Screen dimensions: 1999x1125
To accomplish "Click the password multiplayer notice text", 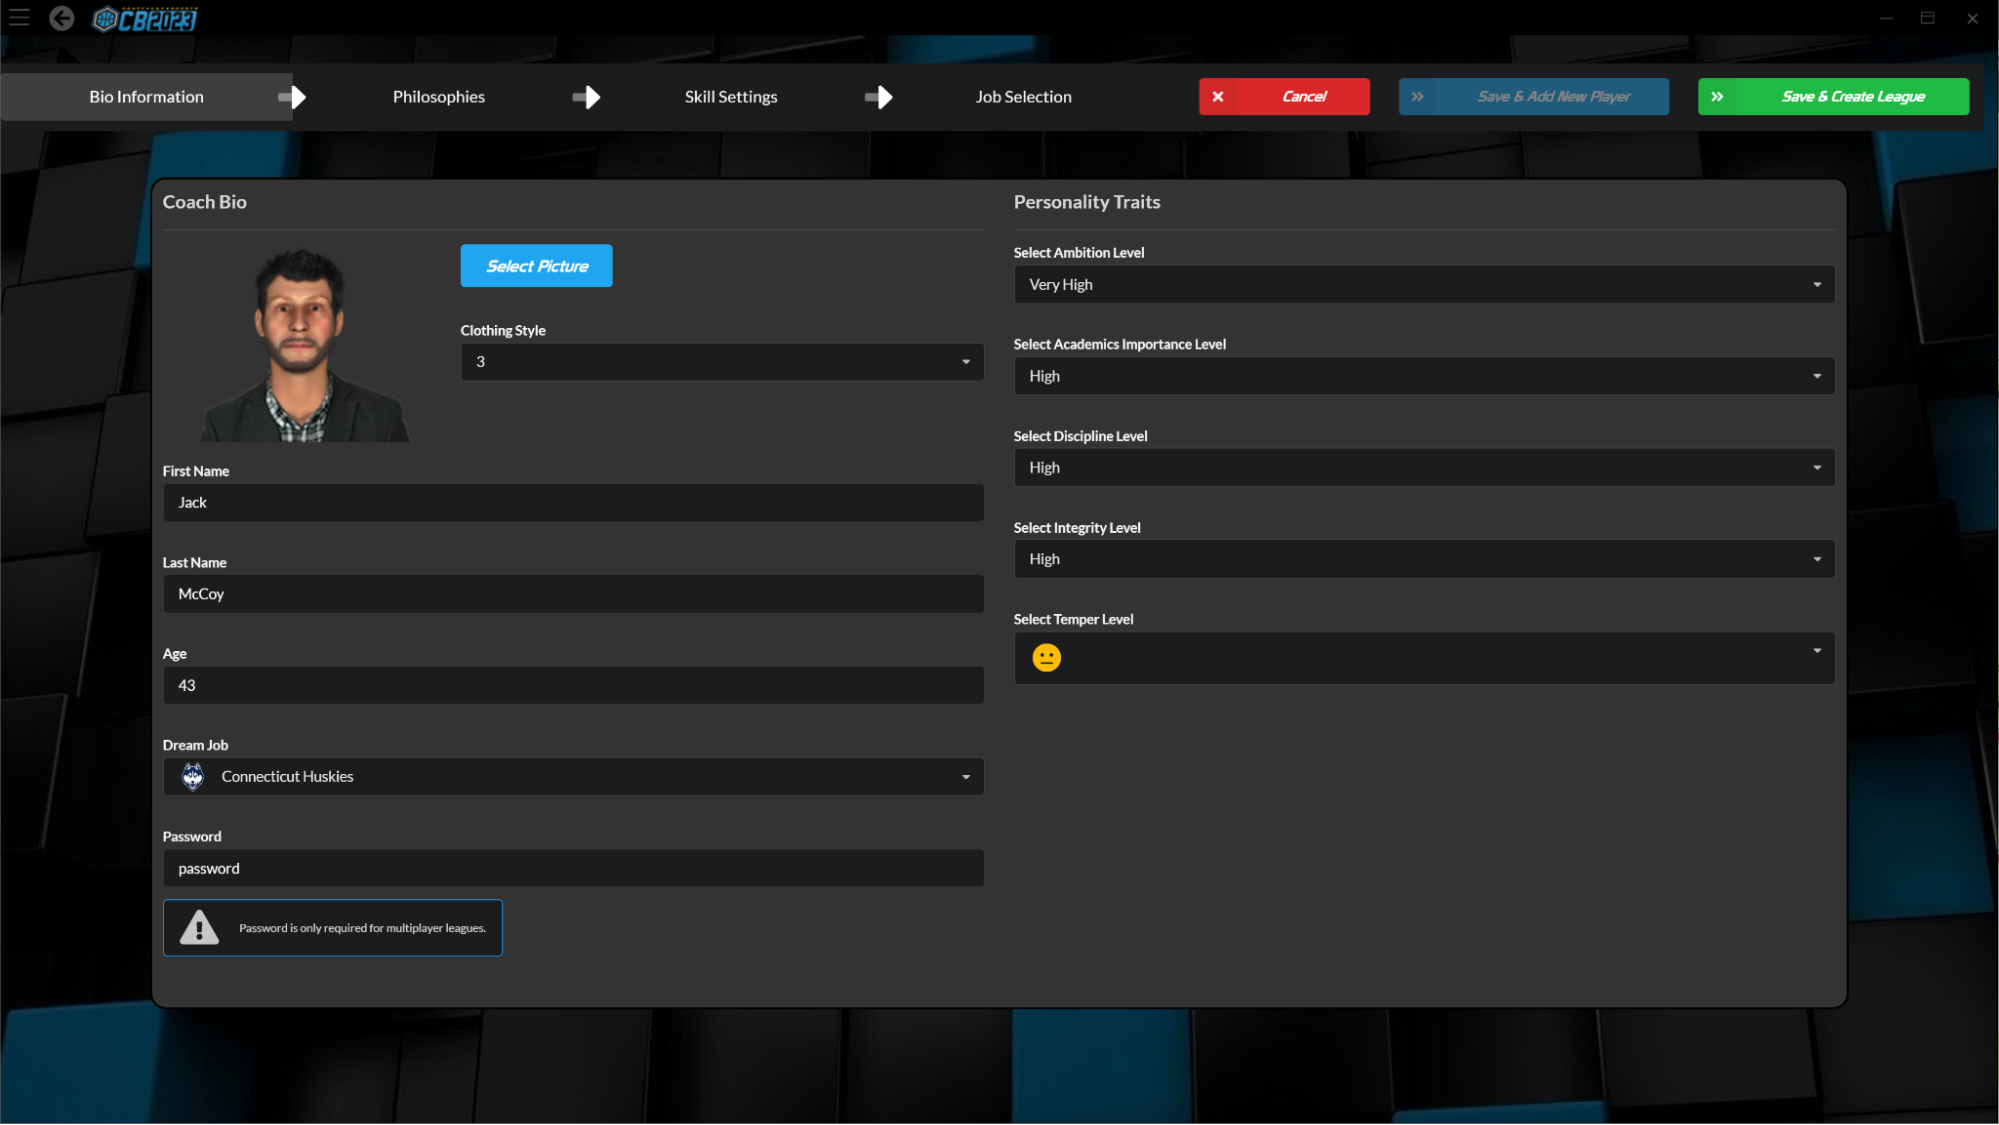I will 362,929.
